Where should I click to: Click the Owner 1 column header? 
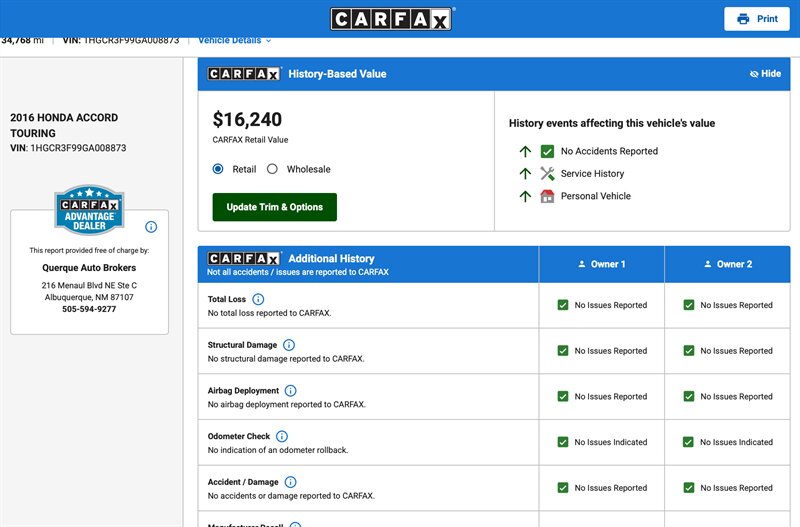coord(602,264)
